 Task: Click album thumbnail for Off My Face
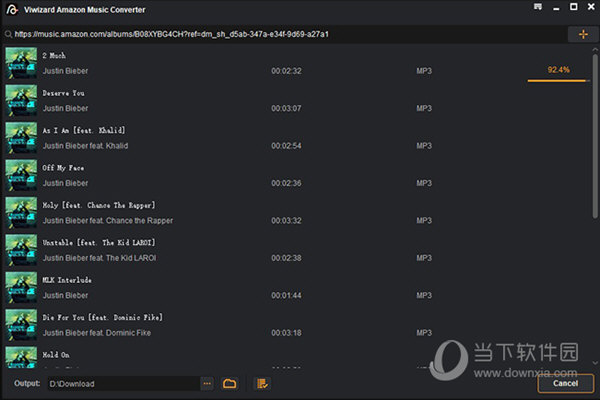pos(21,175)
